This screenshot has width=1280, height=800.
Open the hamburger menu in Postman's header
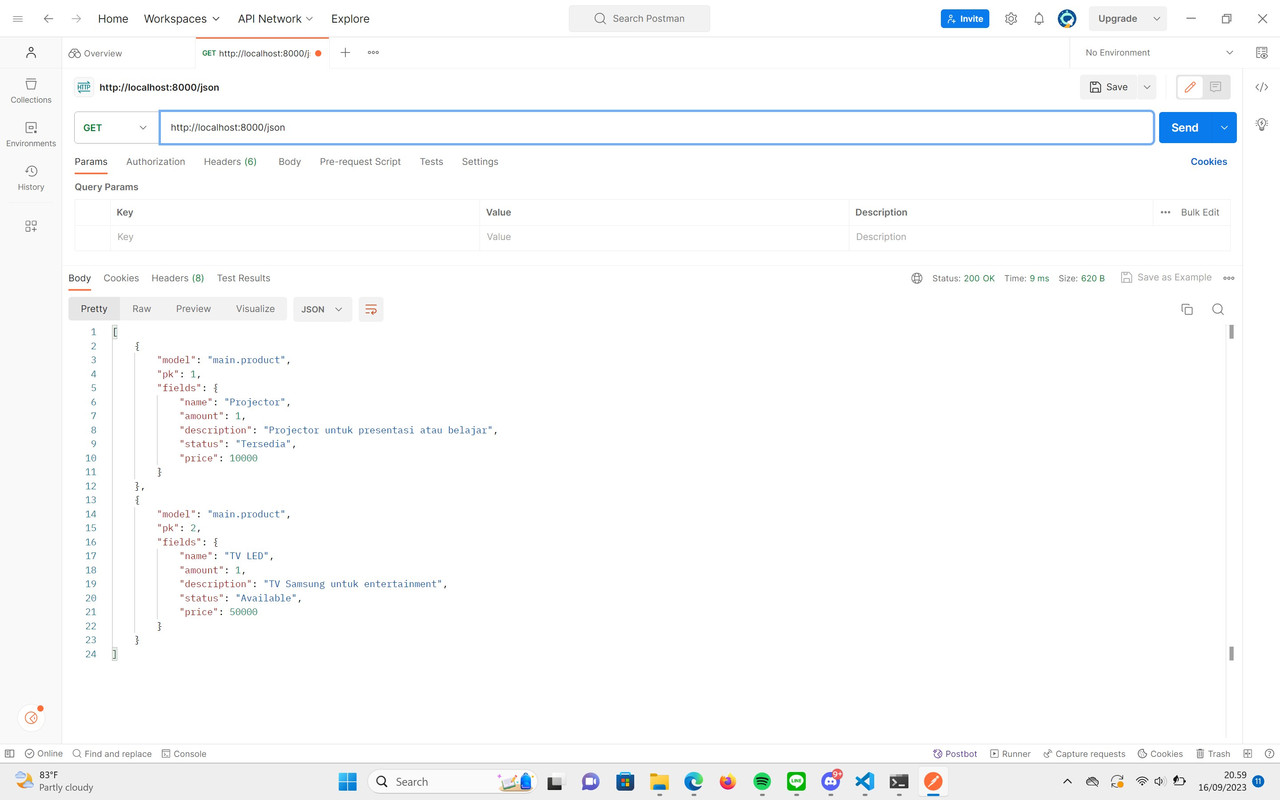click(x=17, y=19)
